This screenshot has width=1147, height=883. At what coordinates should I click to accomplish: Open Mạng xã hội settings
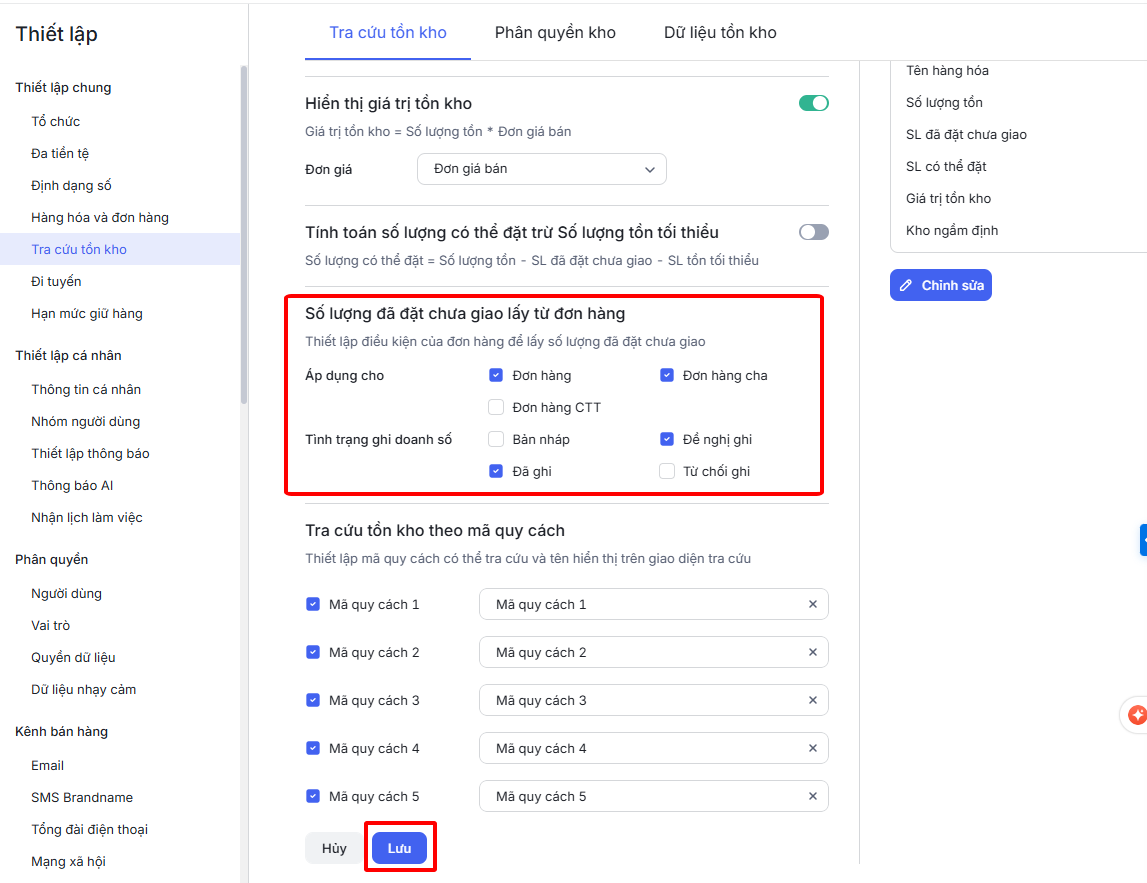[x=68, y=861]
